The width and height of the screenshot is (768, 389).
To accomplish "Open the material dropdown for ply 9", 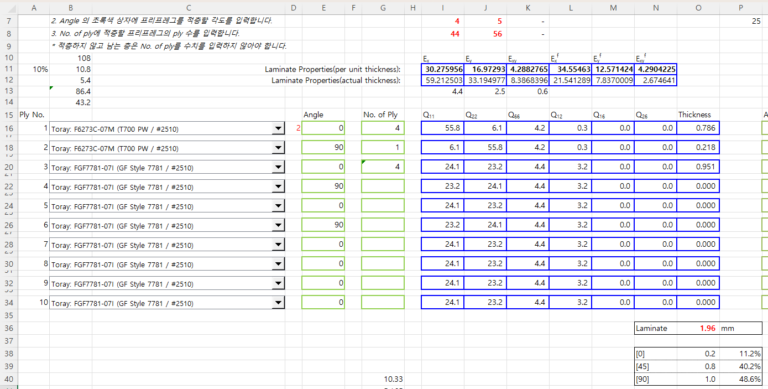I will [x=278, y=284].
